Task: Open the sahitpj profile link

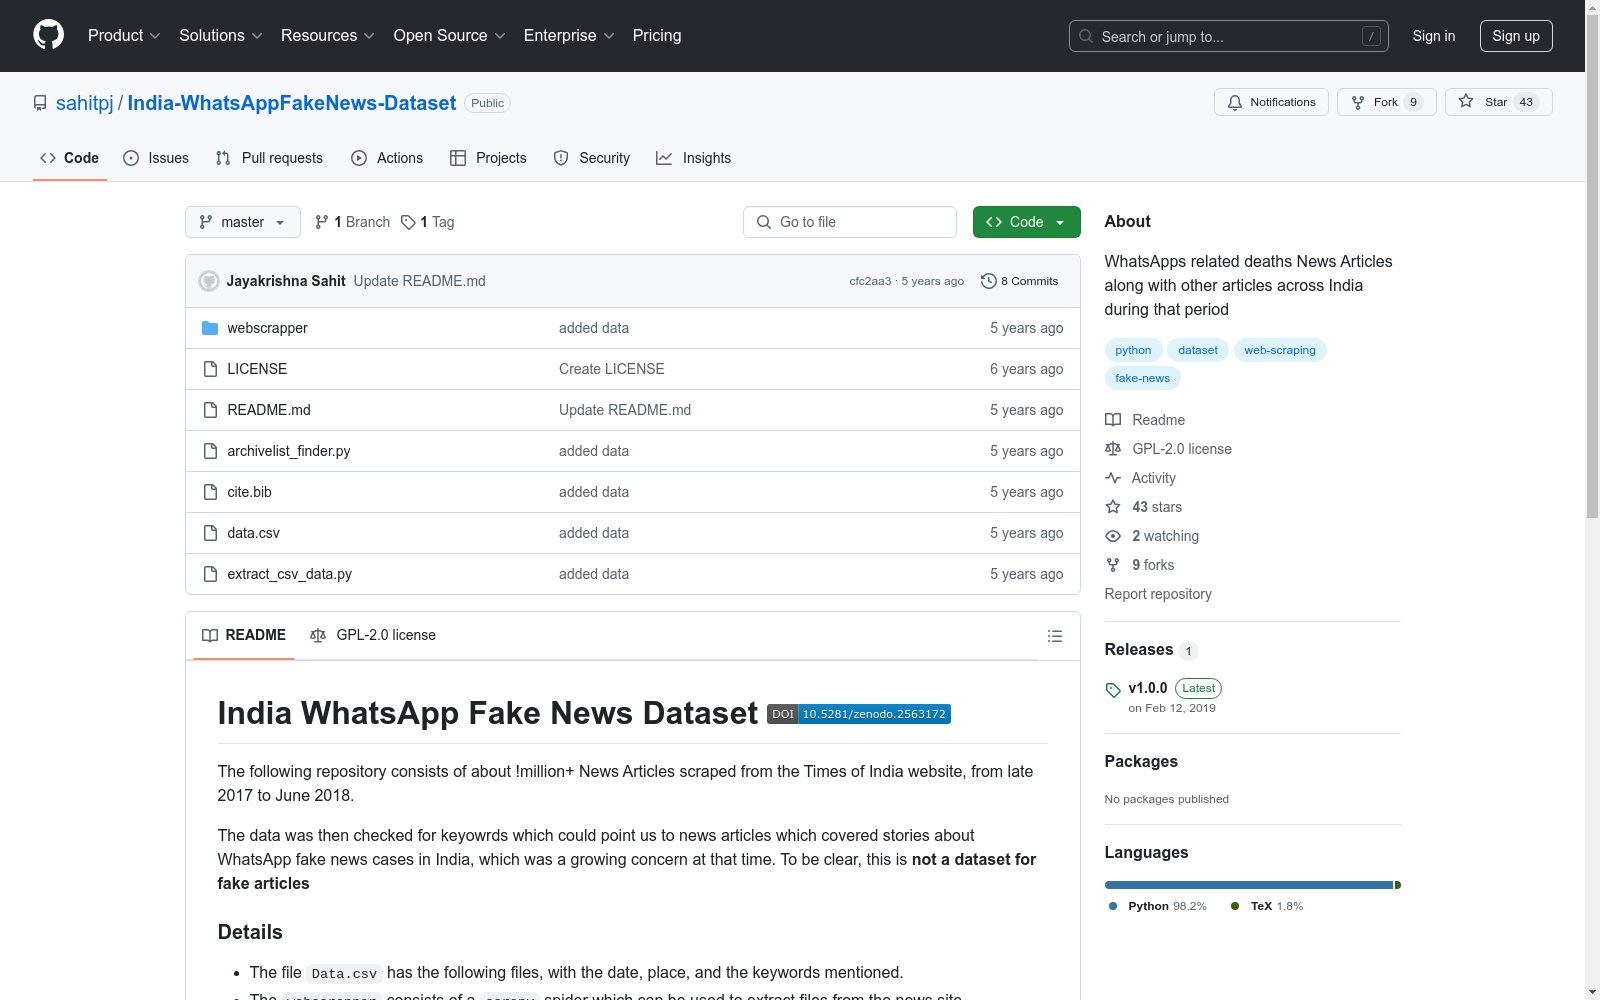Action: 85,103
